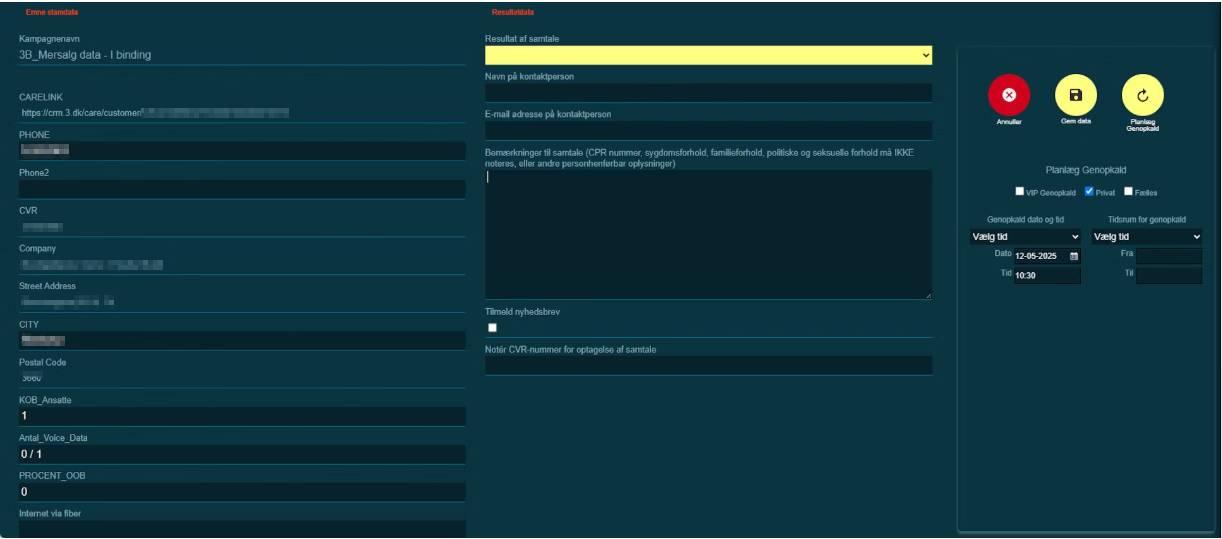Enable the VIP Genopkald checkbox
This screenshot has height=539, width=1222.
click(1020, 191)
